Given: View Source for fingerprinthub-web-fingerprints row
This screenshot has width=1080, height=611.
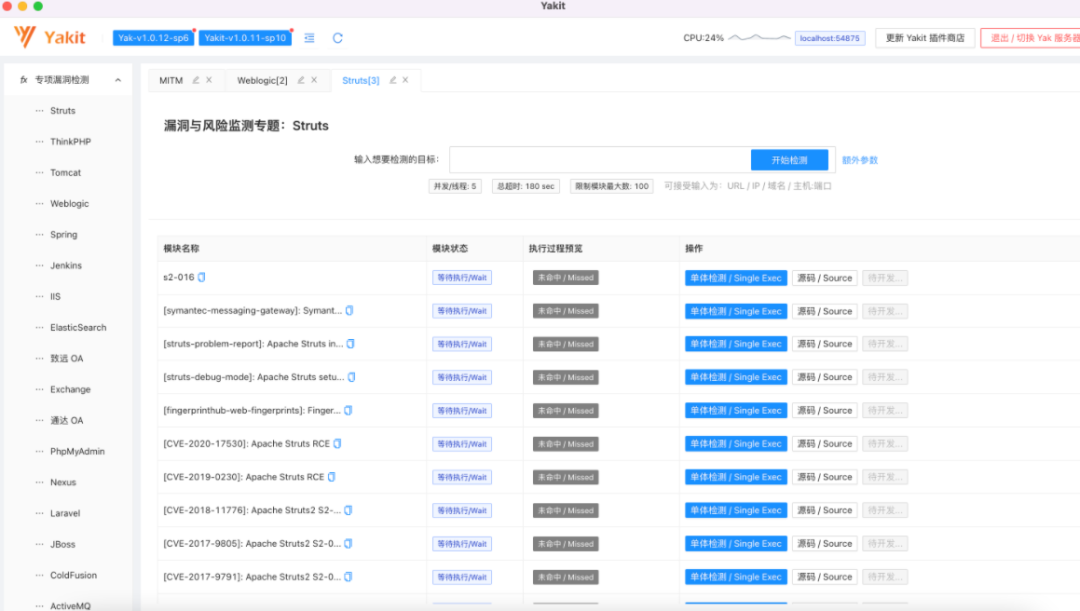Looking at the screenshot, I should click(824, 411).
